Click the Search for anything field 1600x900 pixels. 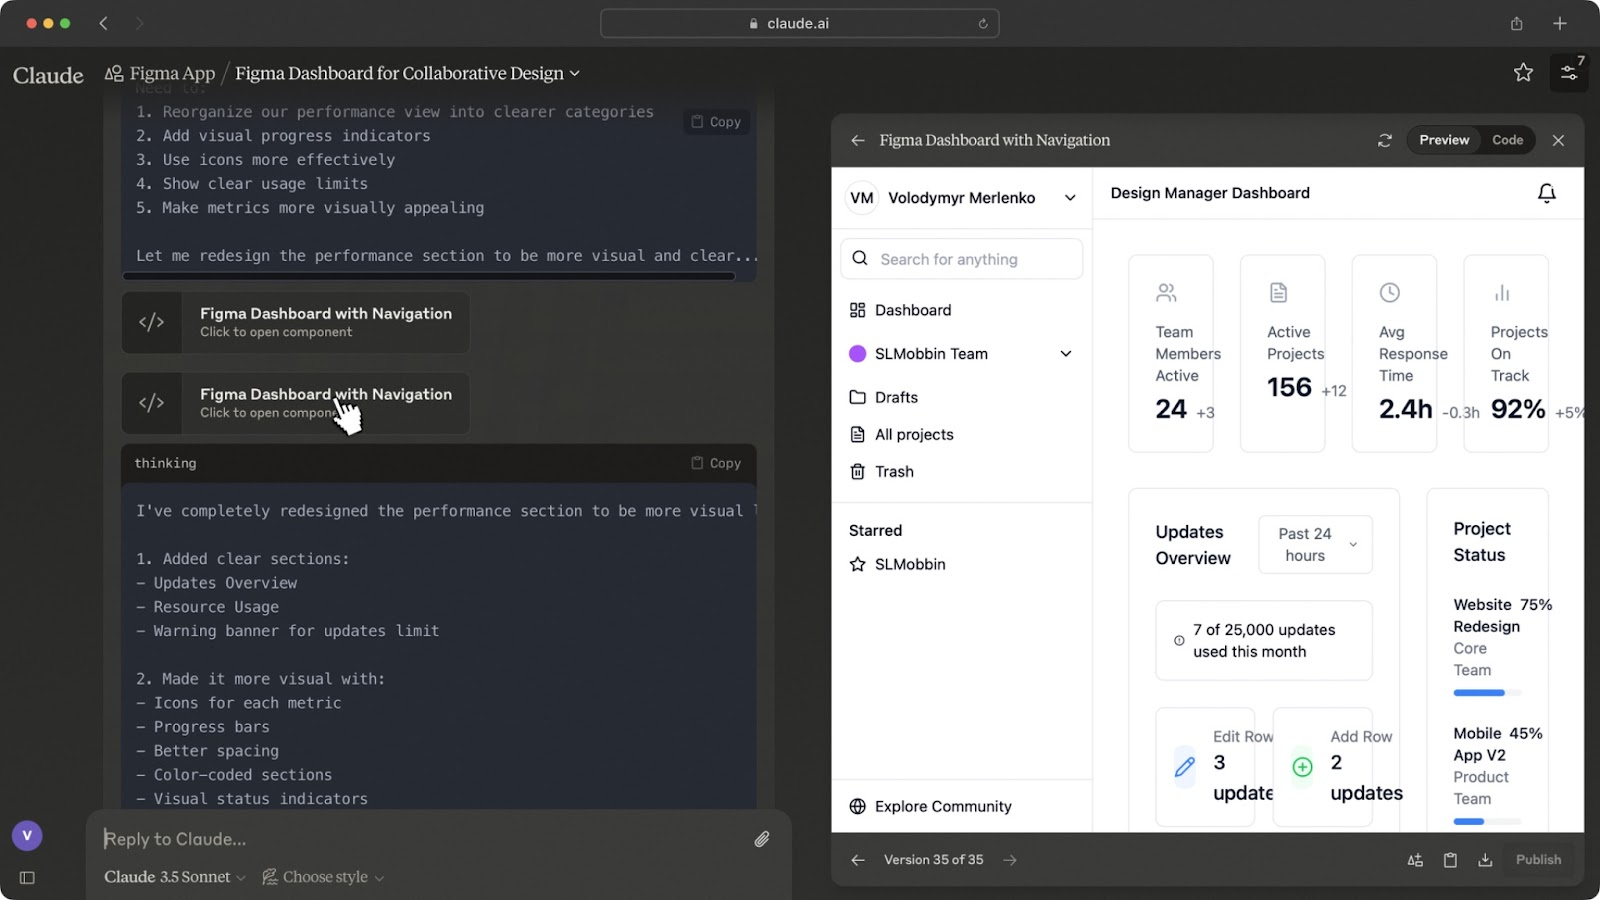coord(962,259)
